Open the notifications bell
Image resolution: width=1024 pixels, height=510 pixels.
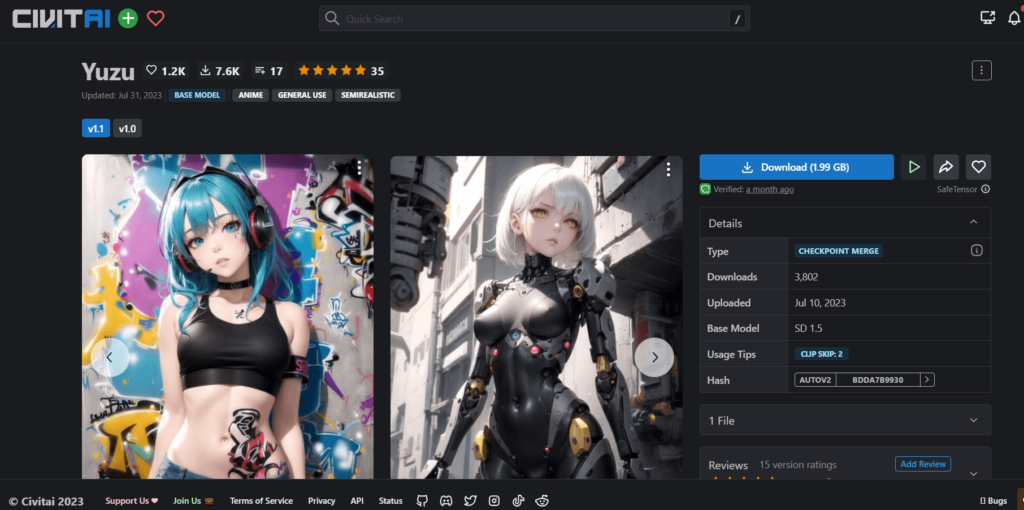click(1014, 18)
